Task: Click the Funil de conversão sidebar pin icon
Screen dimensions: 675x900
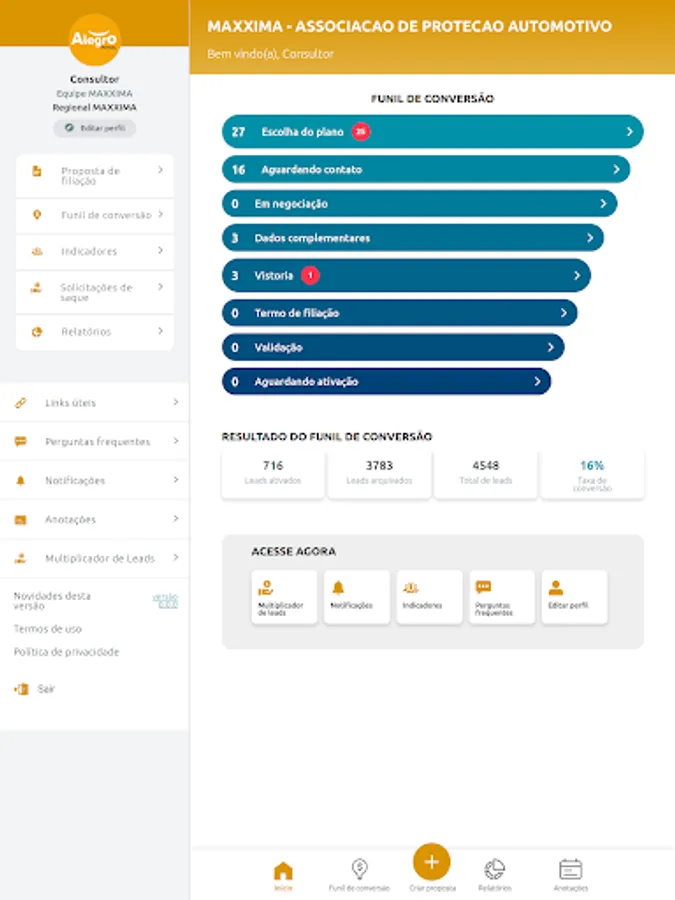Action: [37, 215]
